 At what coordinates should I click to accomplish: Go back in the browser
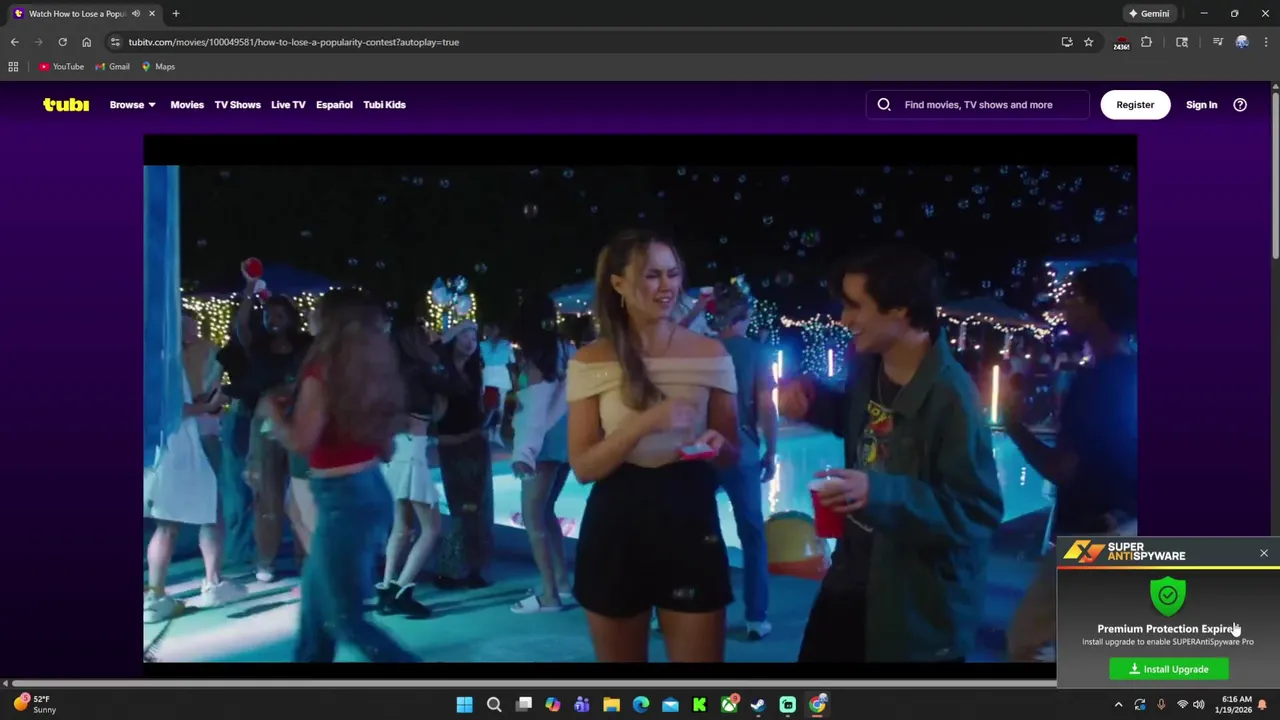pyautogui.click(x=14, y=42)
